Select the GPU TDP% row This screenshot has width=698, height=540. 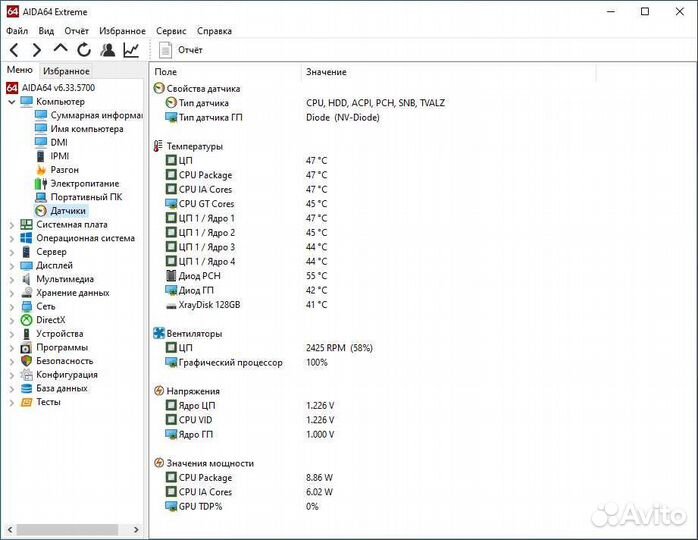[200, 507]
